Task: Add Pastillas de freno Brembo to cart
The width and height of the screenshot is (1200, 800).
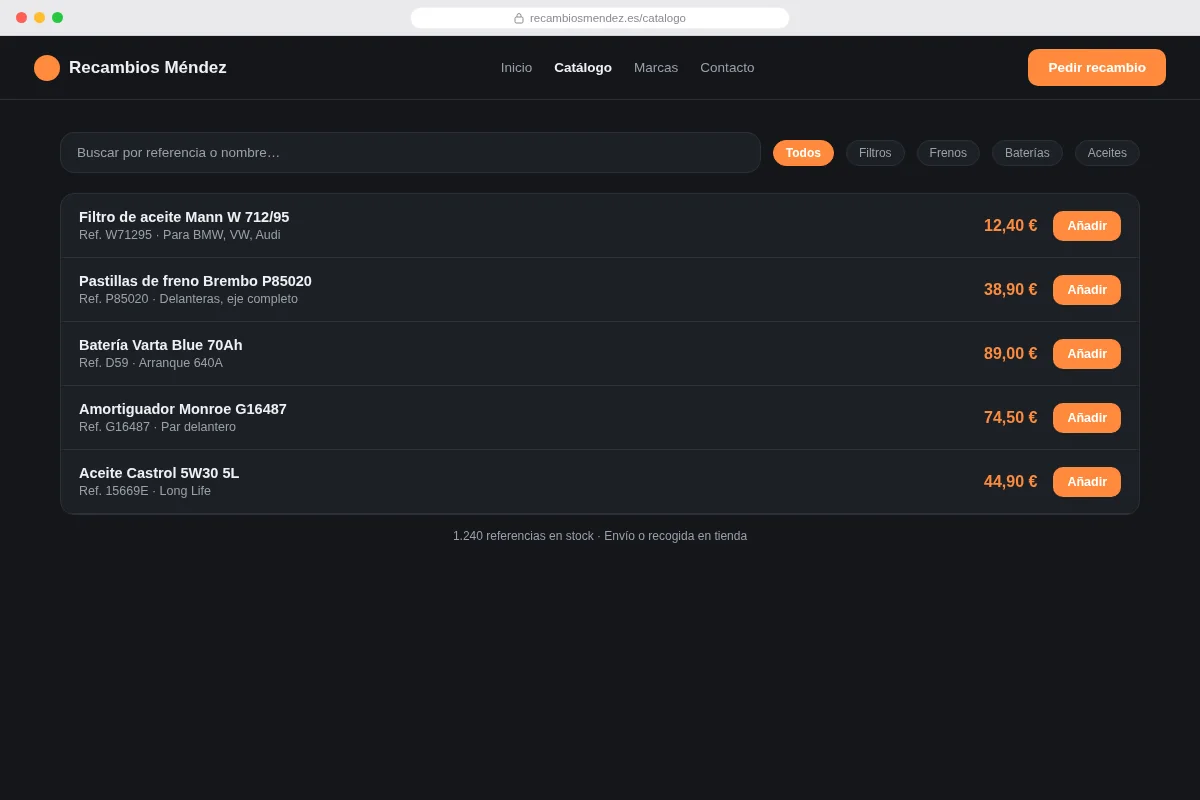Action: coord(1087,290)
